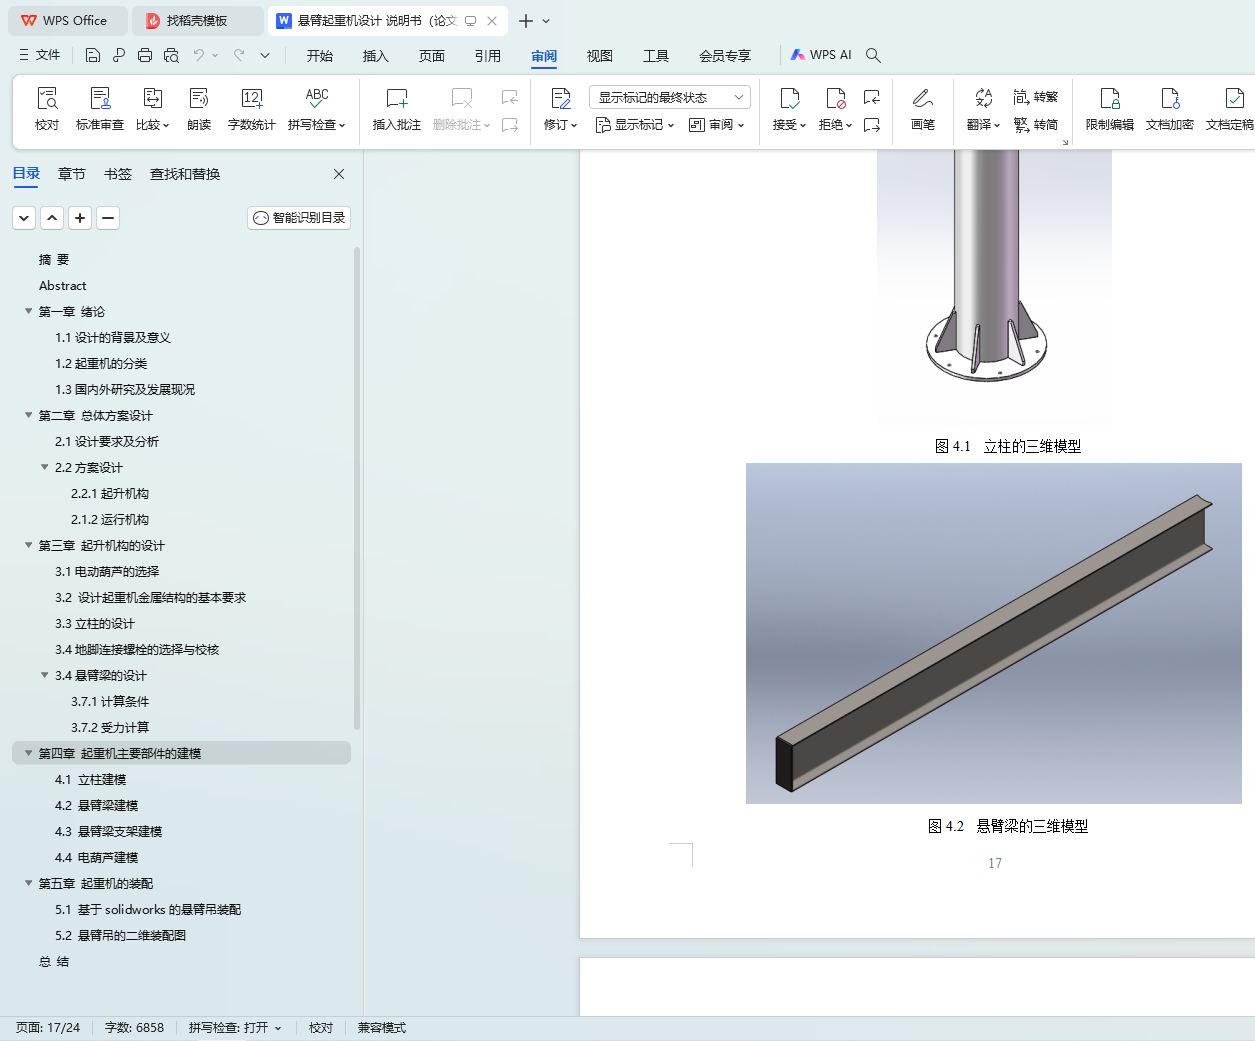Click the 文档定稿 finalize document icon
Screen dimensions: 1255x1041
pyautogui.click(x=1230, y=109)
